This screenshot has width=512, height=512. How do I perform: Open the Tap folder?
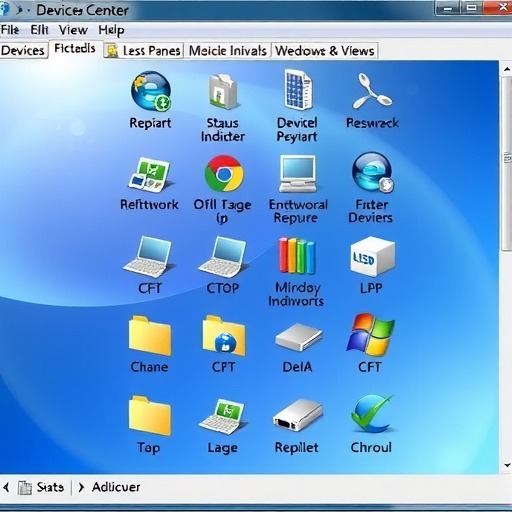[150, 415]
